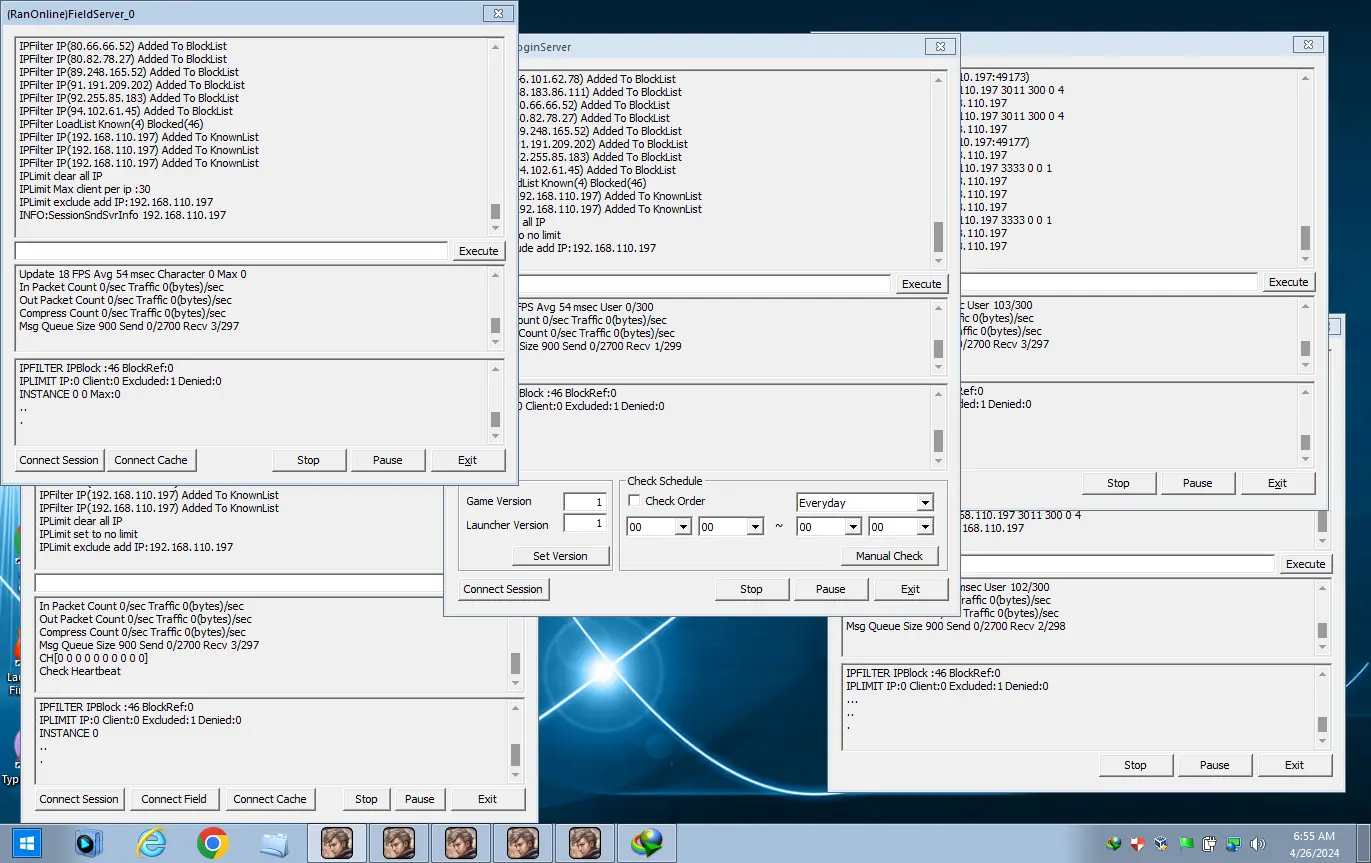Click Execute in the FieldServer_0 window

[x=478, y=251]
